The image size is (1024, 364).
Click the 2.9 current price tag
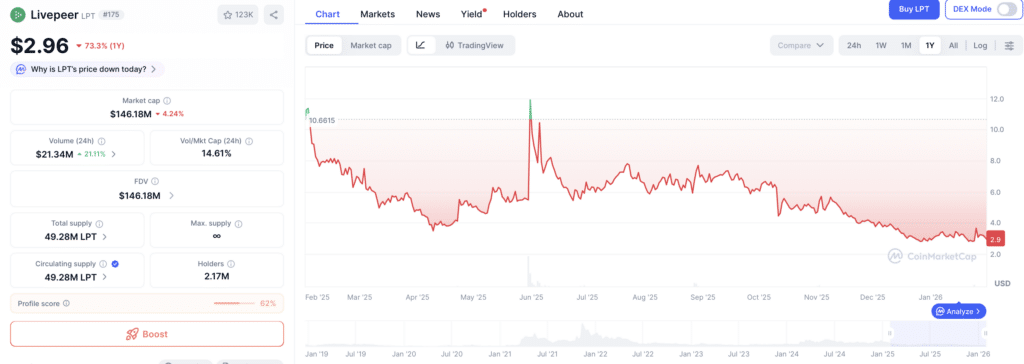click(995, 239)
